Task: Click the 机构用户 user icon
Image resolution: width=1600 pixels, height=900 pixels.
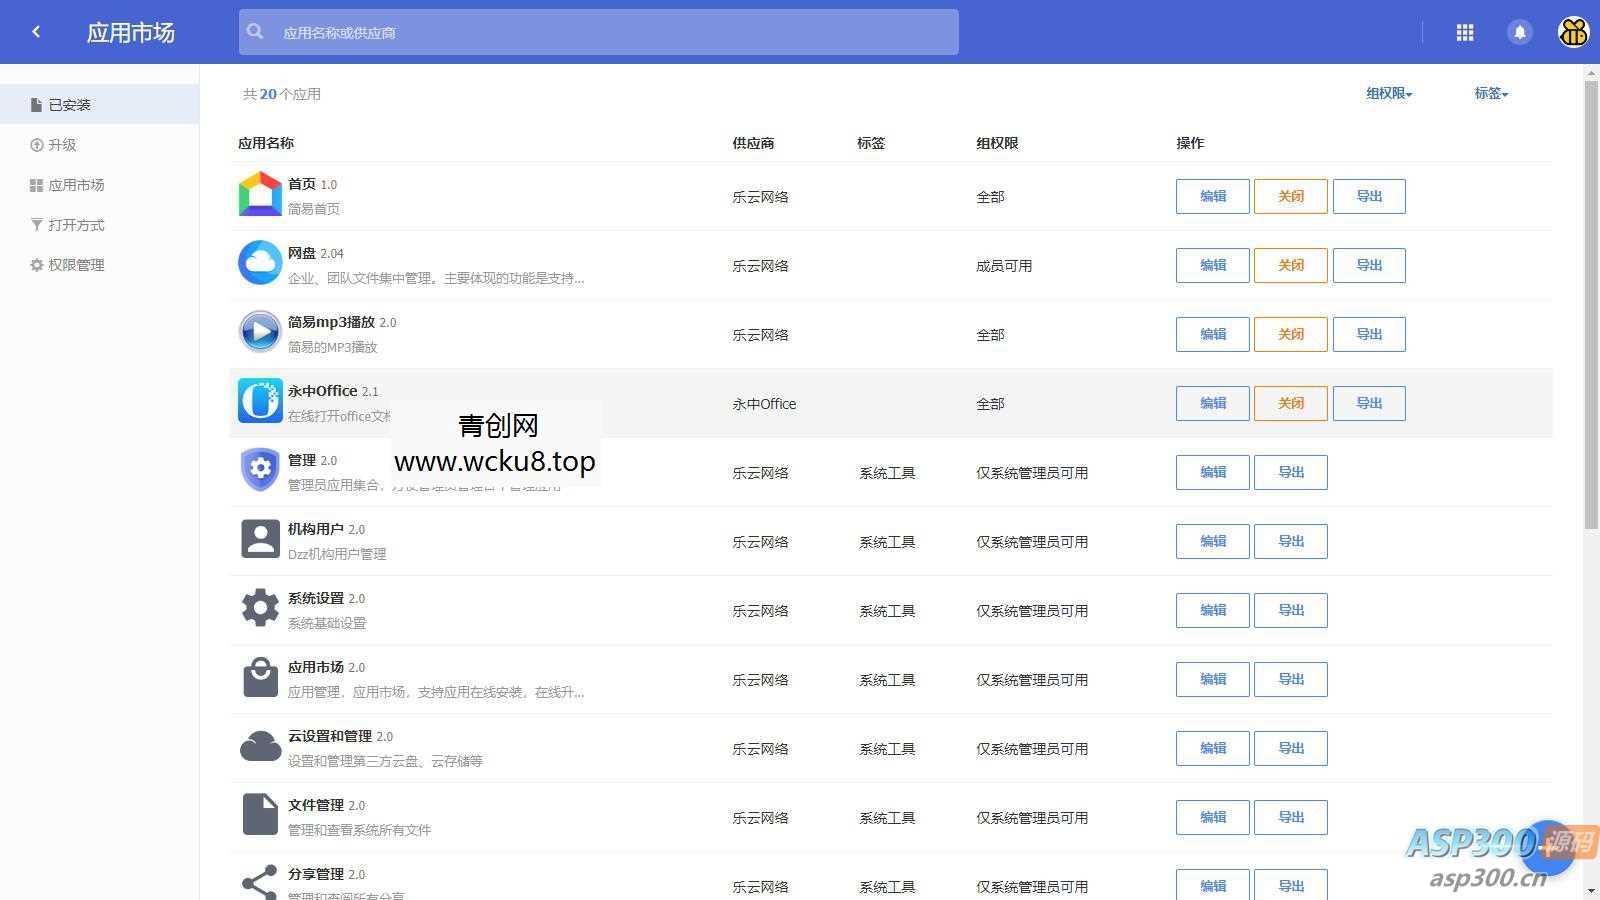Action: 259,538
